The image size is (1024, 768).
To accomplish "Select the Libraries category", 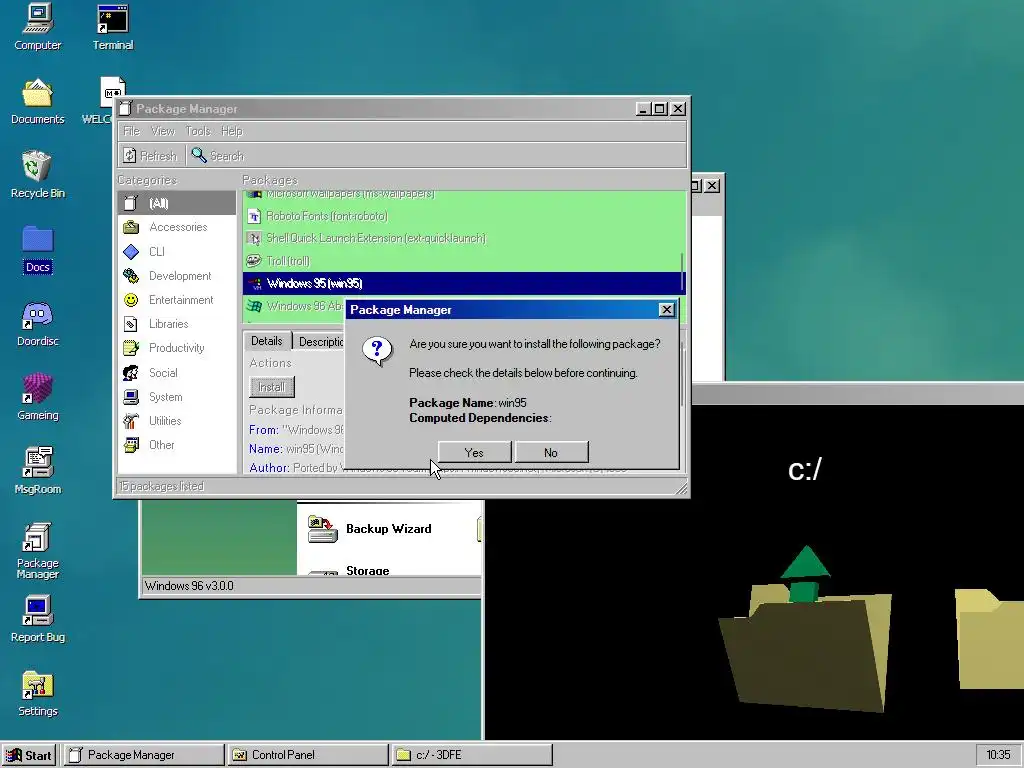I will click(176, 323).
